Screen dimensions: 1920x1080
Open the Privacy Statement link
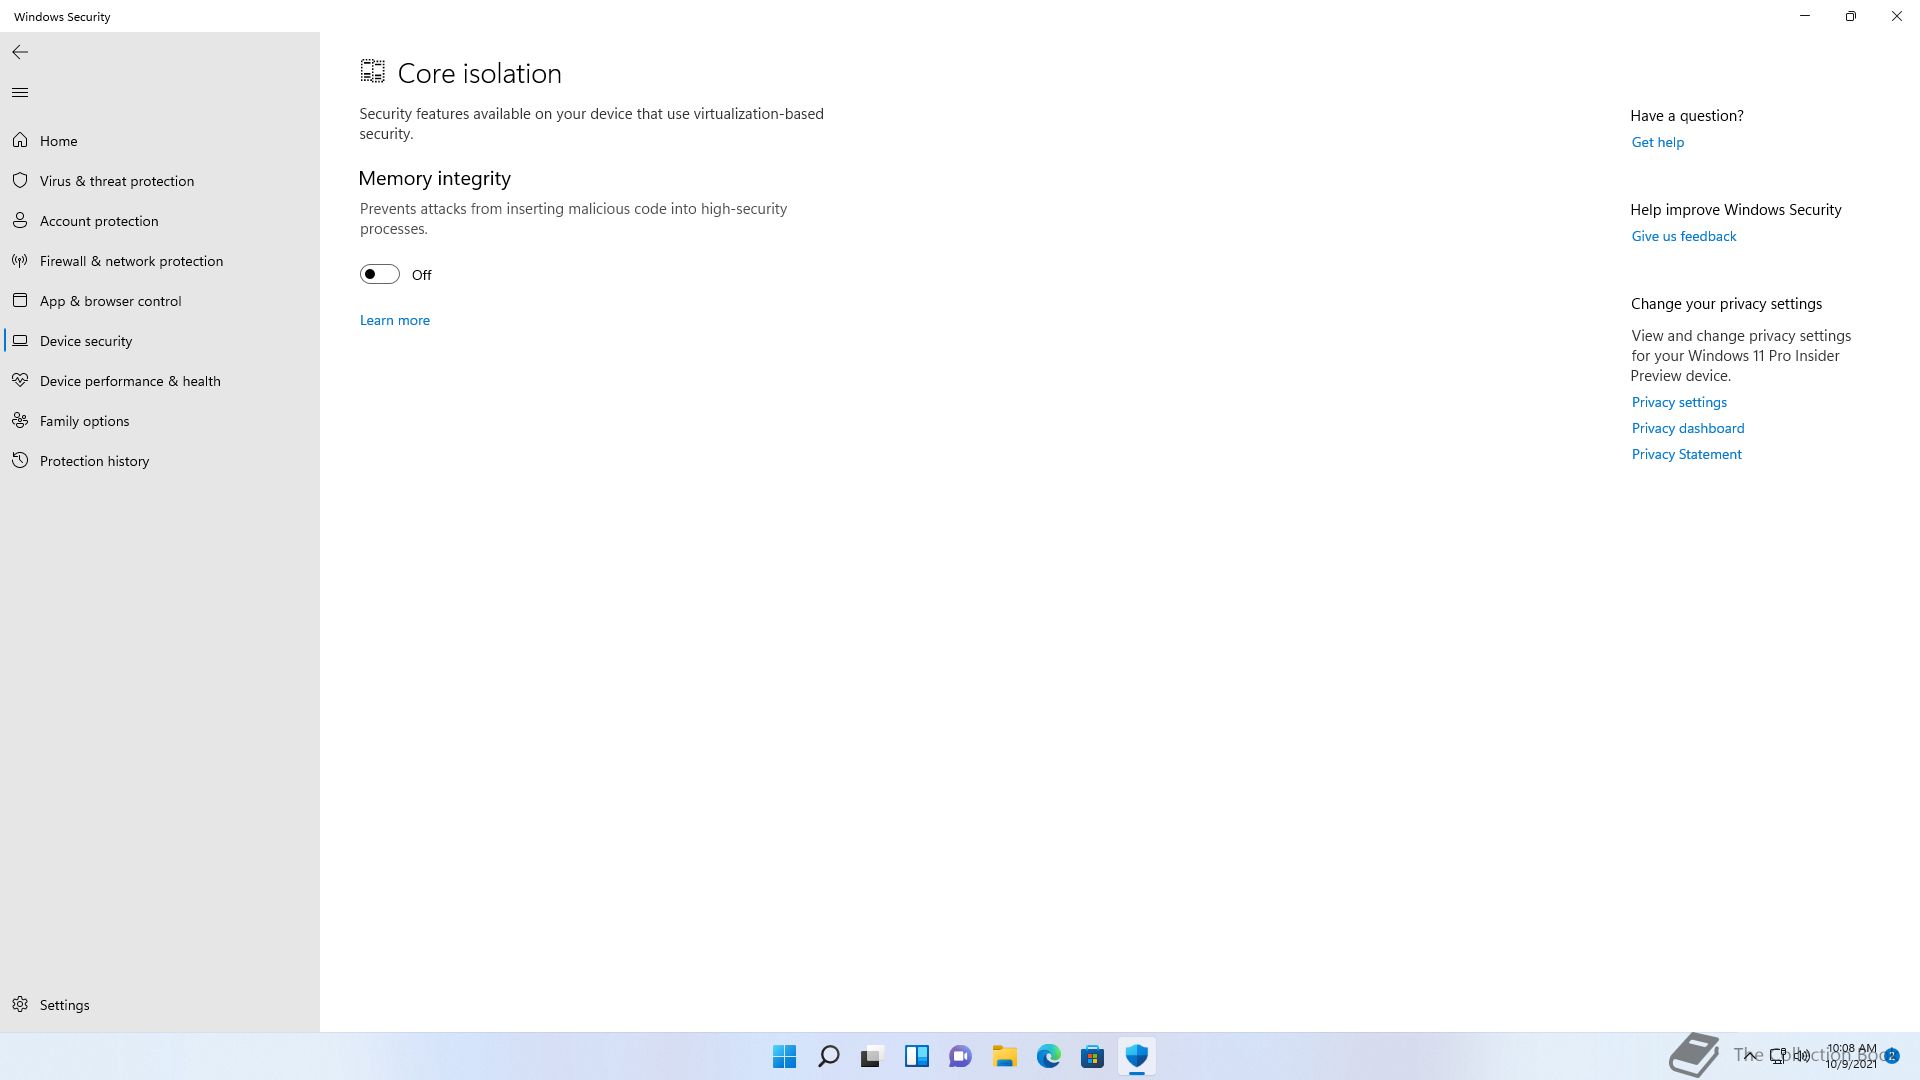pyautogui.click(x=1686, y=454)
